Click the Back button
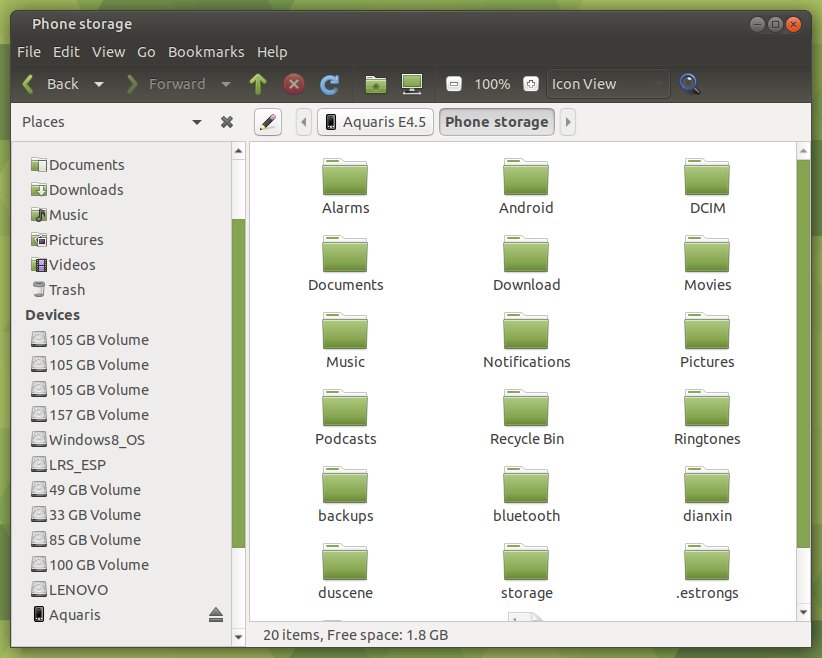 point(52,84)
